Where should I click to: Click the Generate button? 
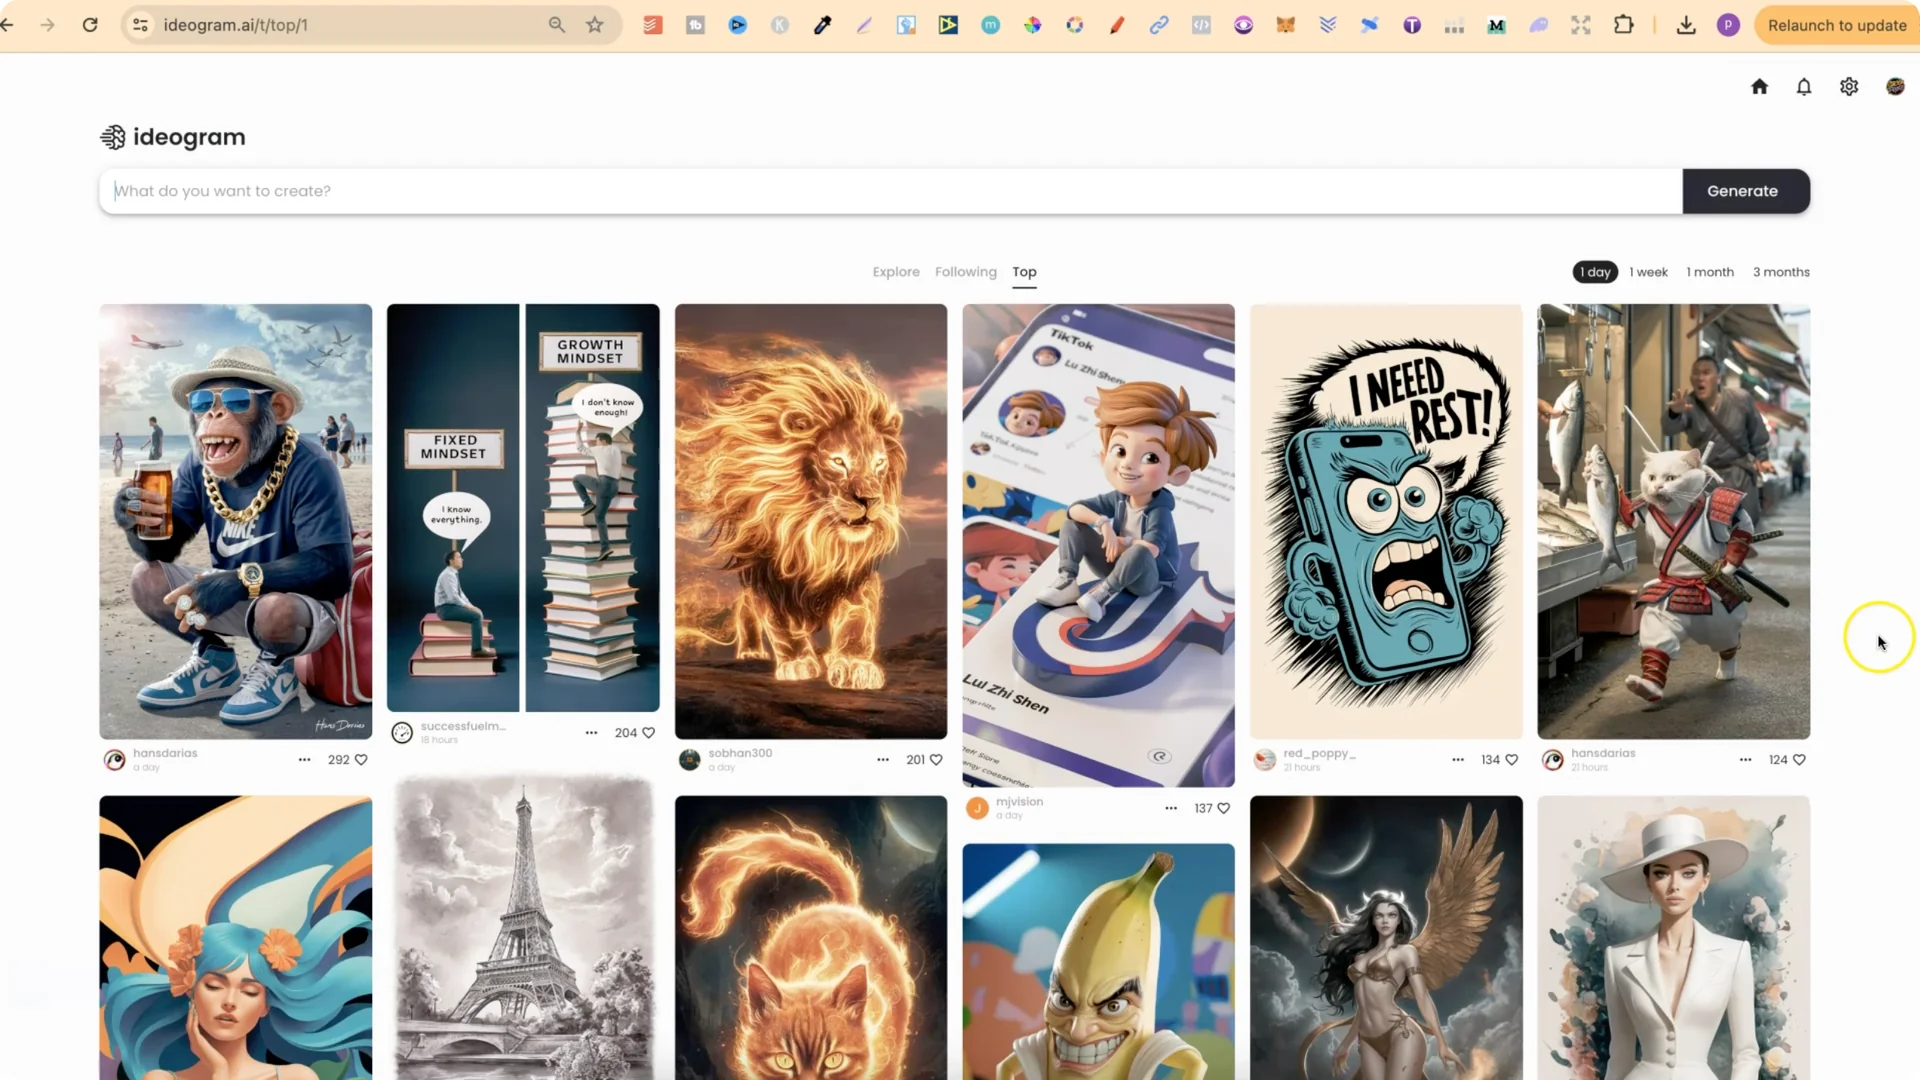click(x=1743, y=191)
